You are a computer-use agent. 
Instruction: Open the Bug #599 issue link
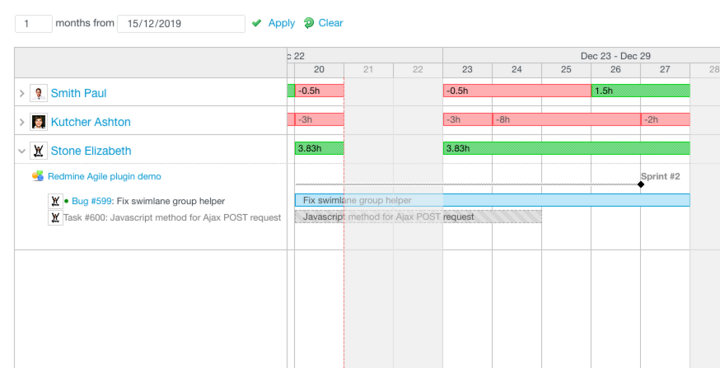tap(92, 201)
